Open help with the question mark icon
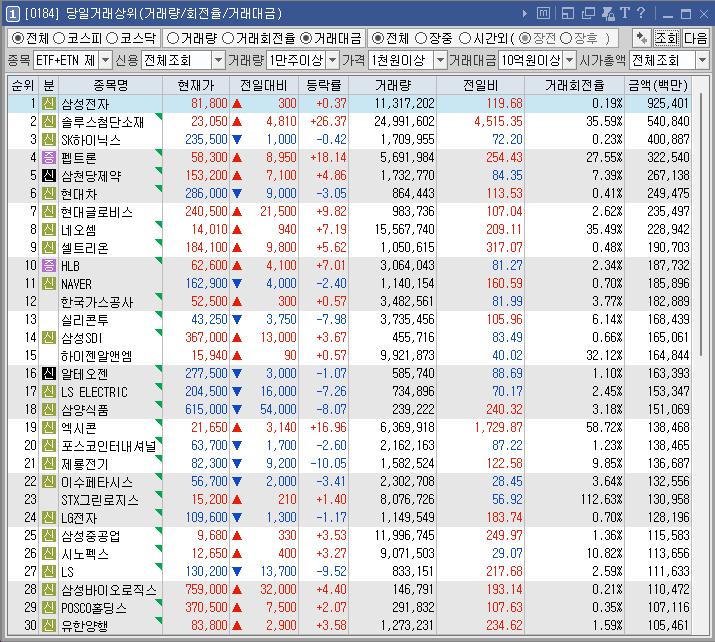The width and height of the screenshot is (715, 642). click(641, 13)
